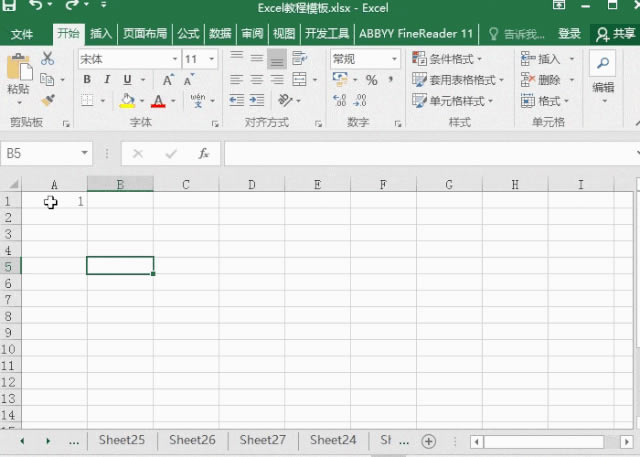Set middle vertical alignment
The image size is (640, 457).
coord(257,58)
